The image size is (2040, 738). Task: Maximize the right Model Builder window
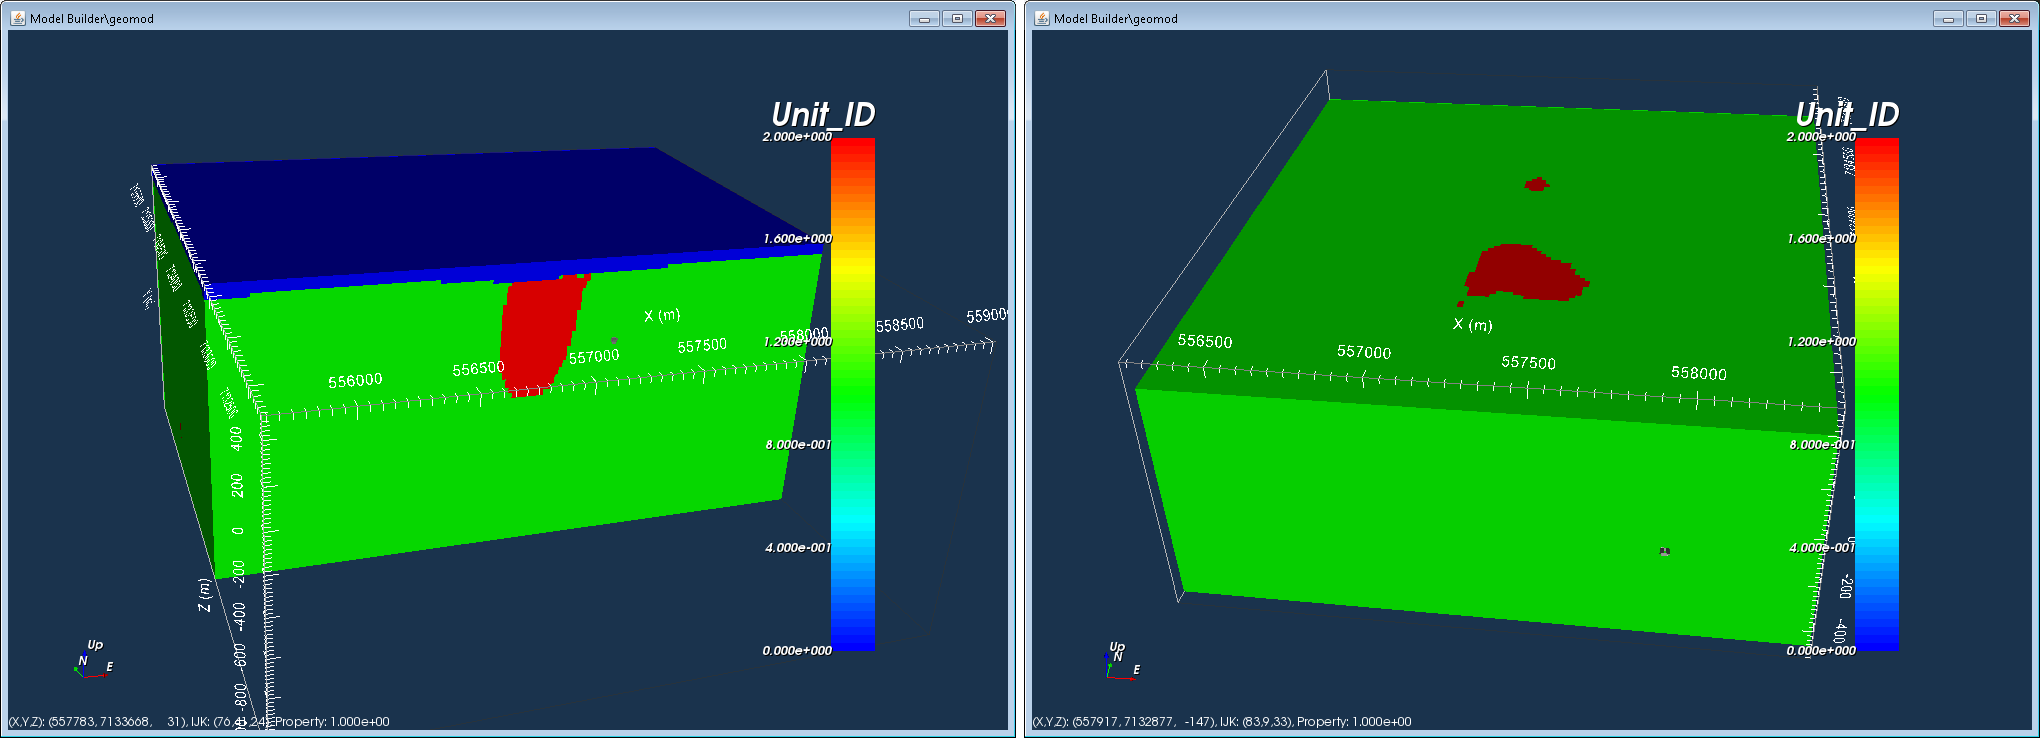point(1981,18)
